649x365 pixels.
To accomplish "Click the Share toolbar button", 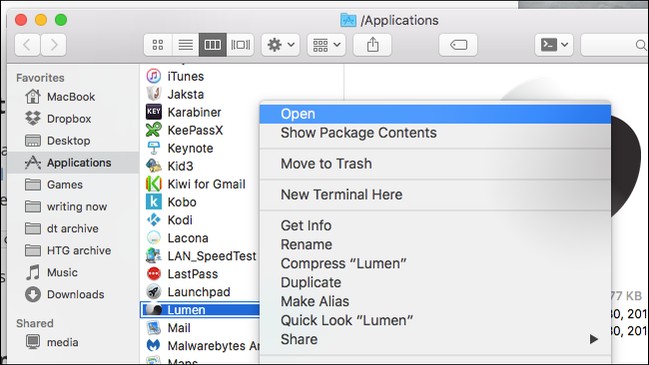I will pos(373,44).
